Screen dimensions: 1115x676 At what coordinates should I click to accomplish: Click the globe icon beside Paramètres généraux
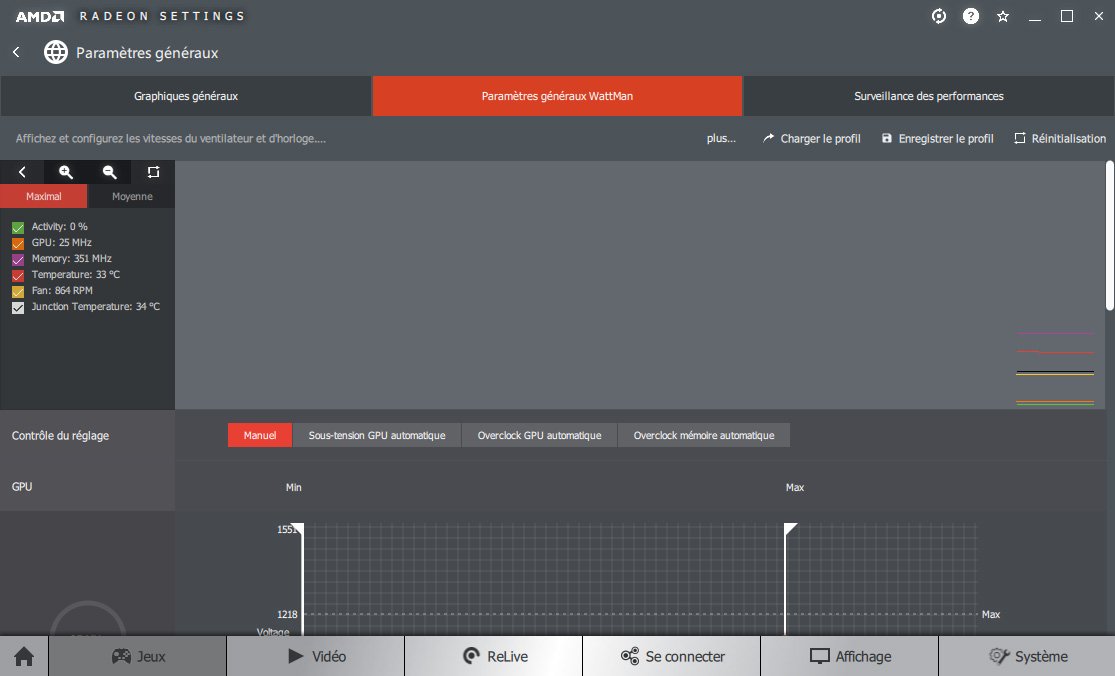[x=55, y=52]
